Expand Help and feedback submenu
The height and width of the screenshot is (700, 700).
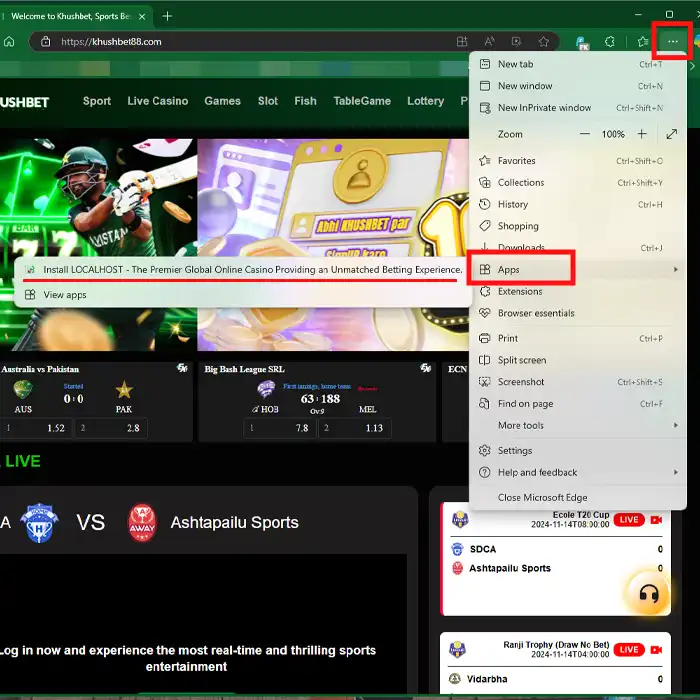pyautogui.click(x=577, y=472)
